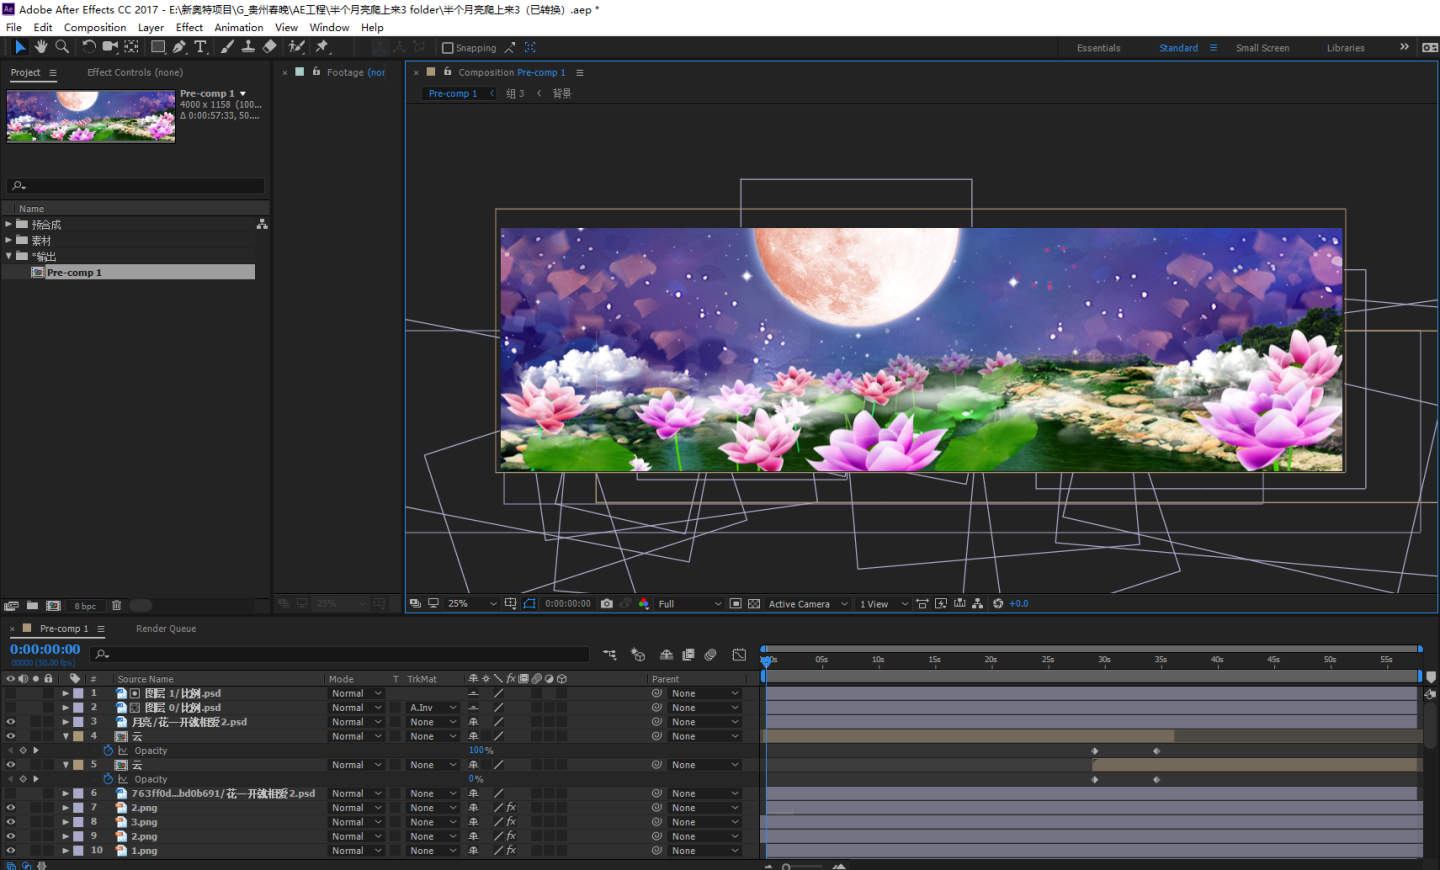Image resolution: width=1440 pixels, height=870 pixels.
Task: Toggle the mask and shape path visibility icon
Action: 529,604
